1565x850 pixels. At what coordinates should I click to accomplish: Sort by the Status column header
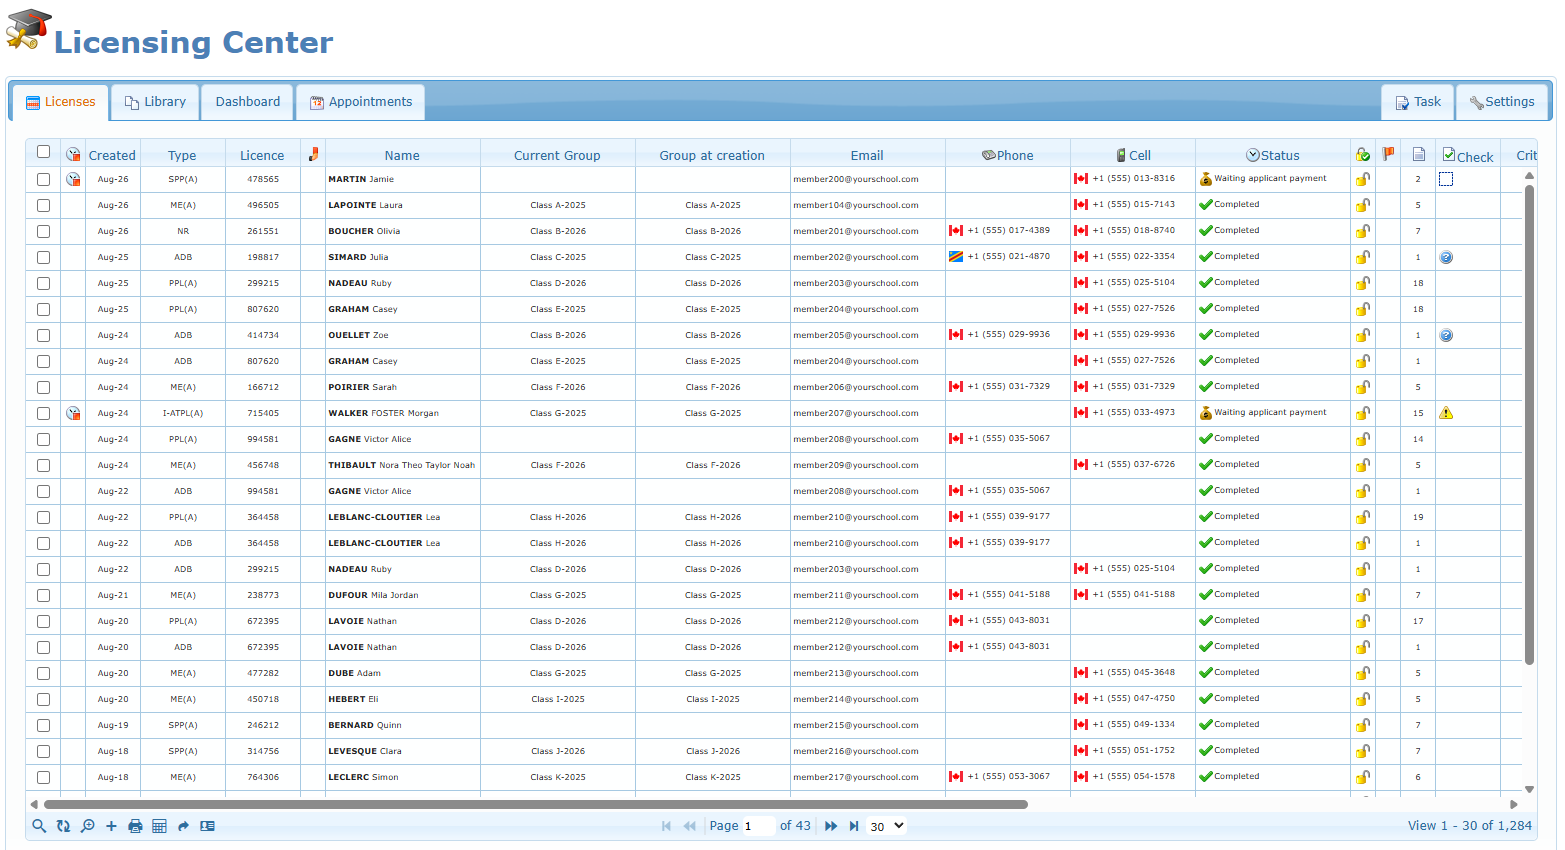pyautogui.click(x=1273, y=155)
